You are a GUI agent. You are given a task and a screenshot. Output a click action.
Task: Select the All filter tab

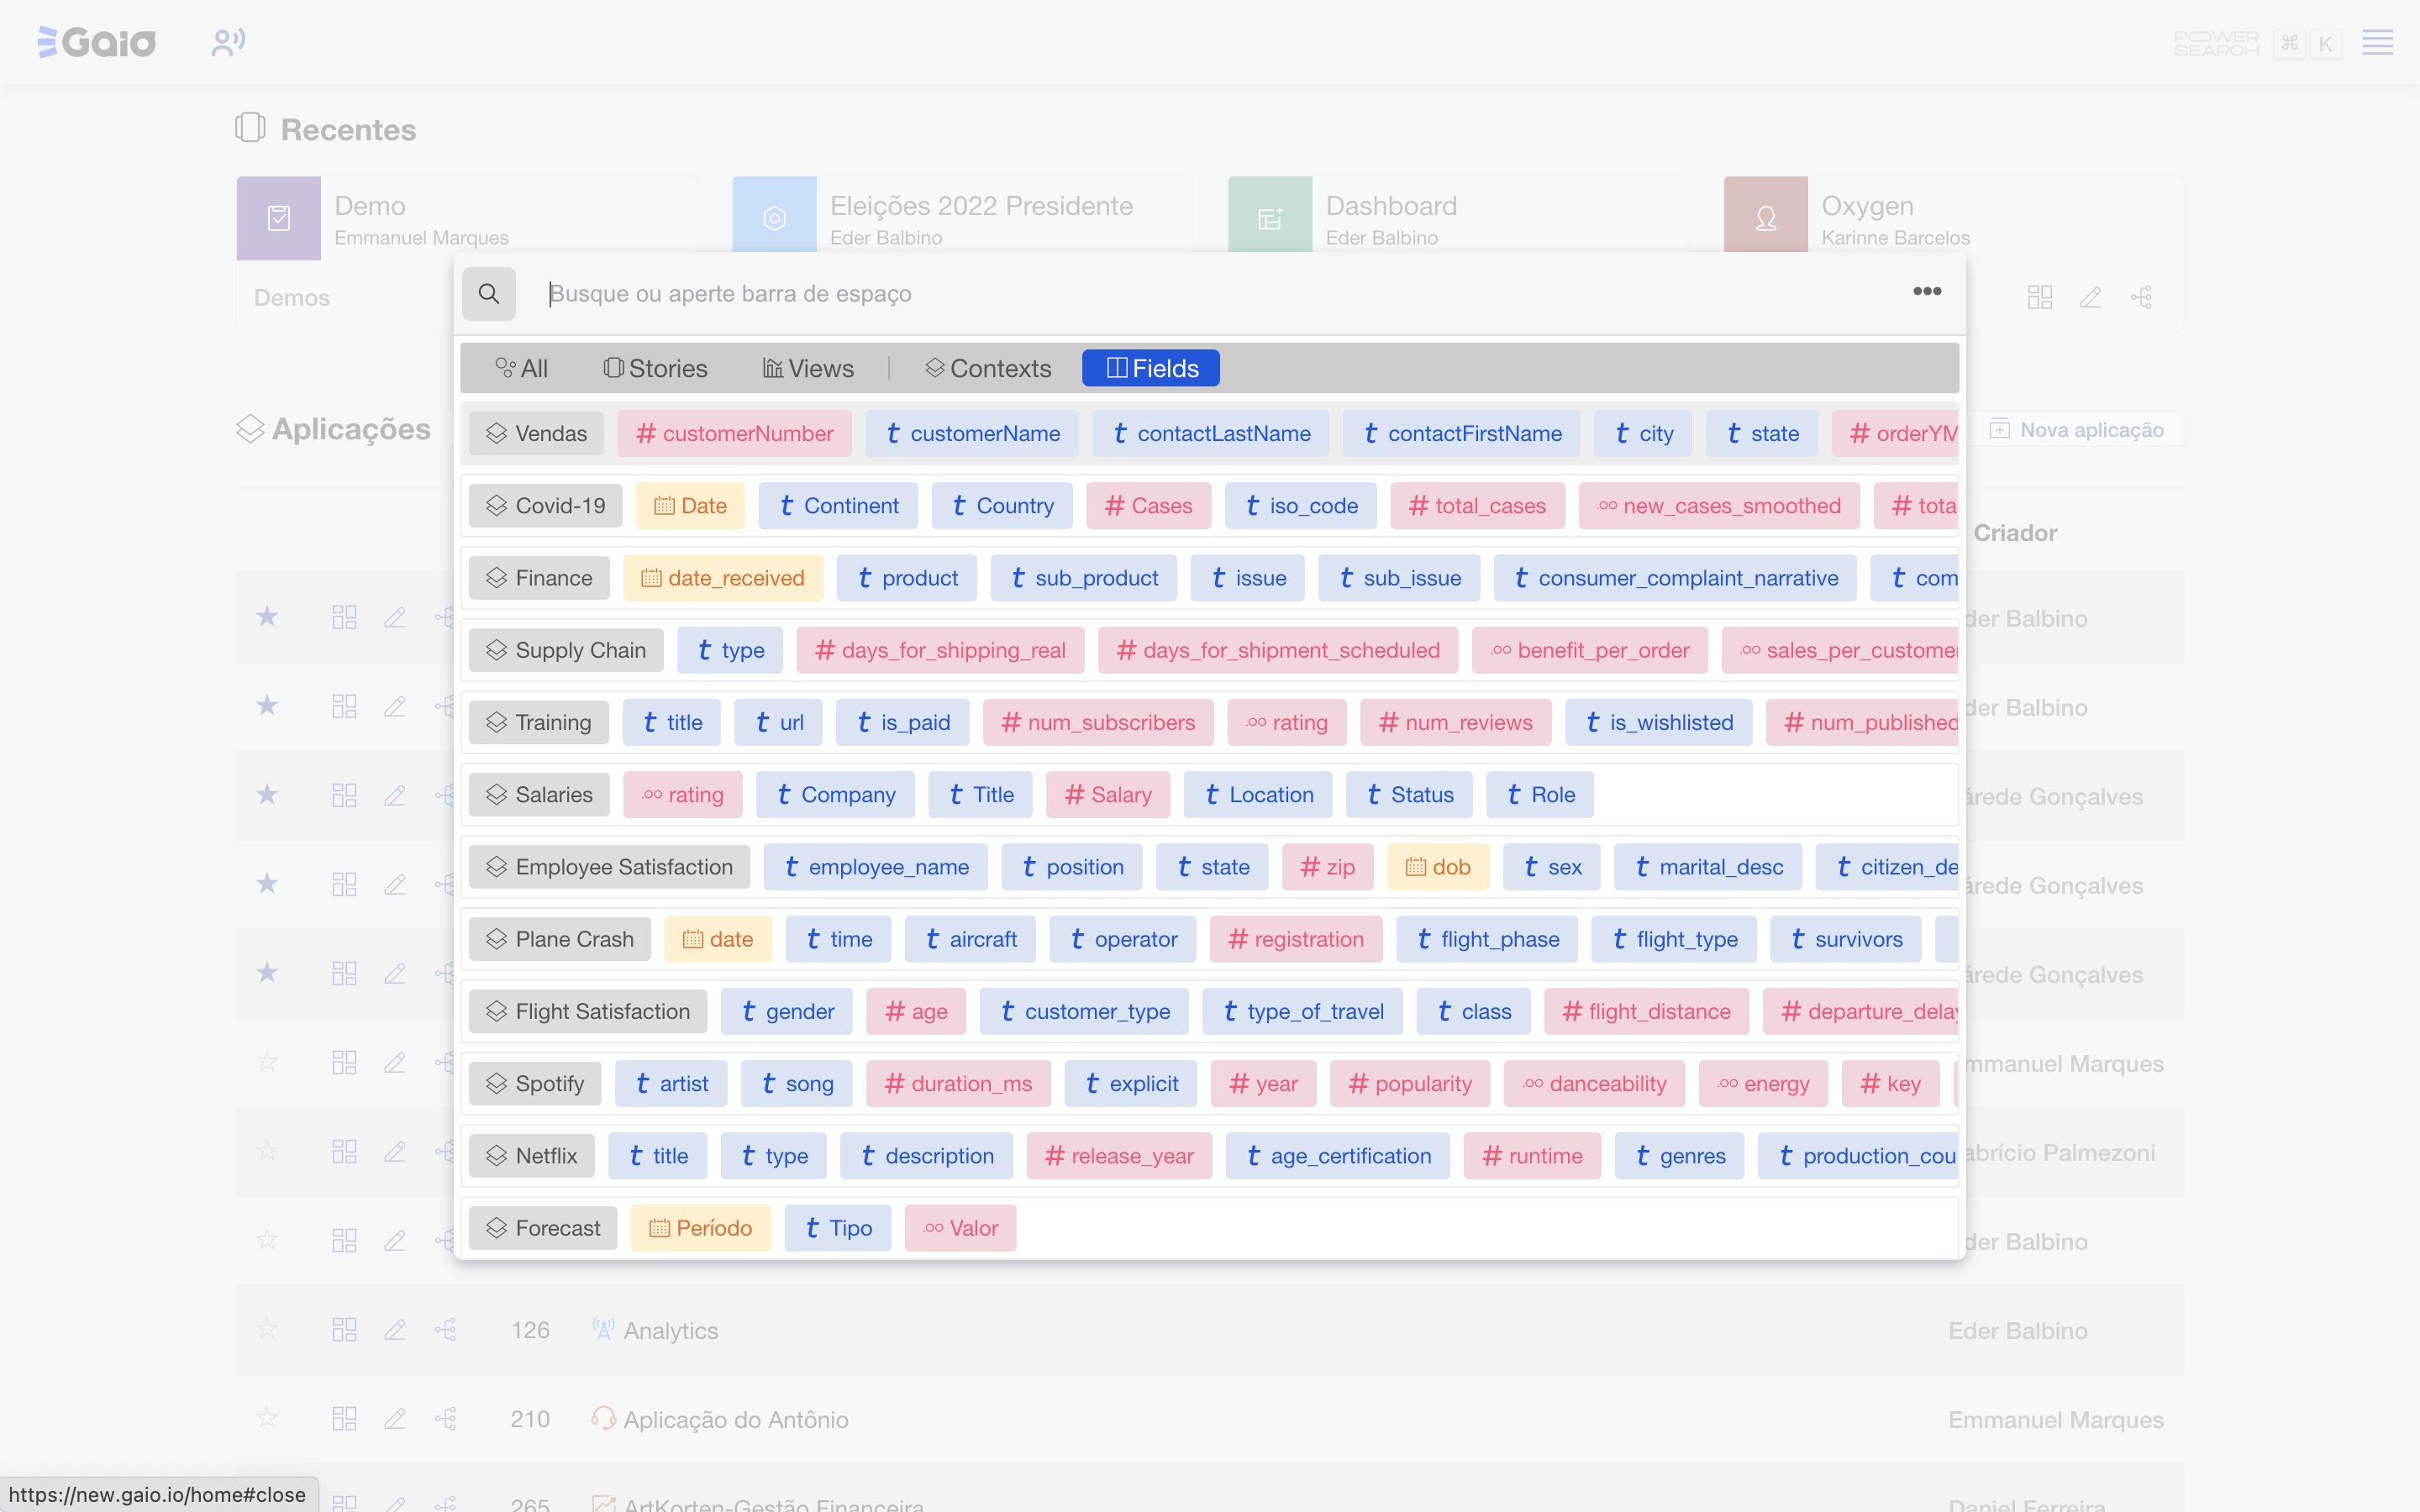521,368
